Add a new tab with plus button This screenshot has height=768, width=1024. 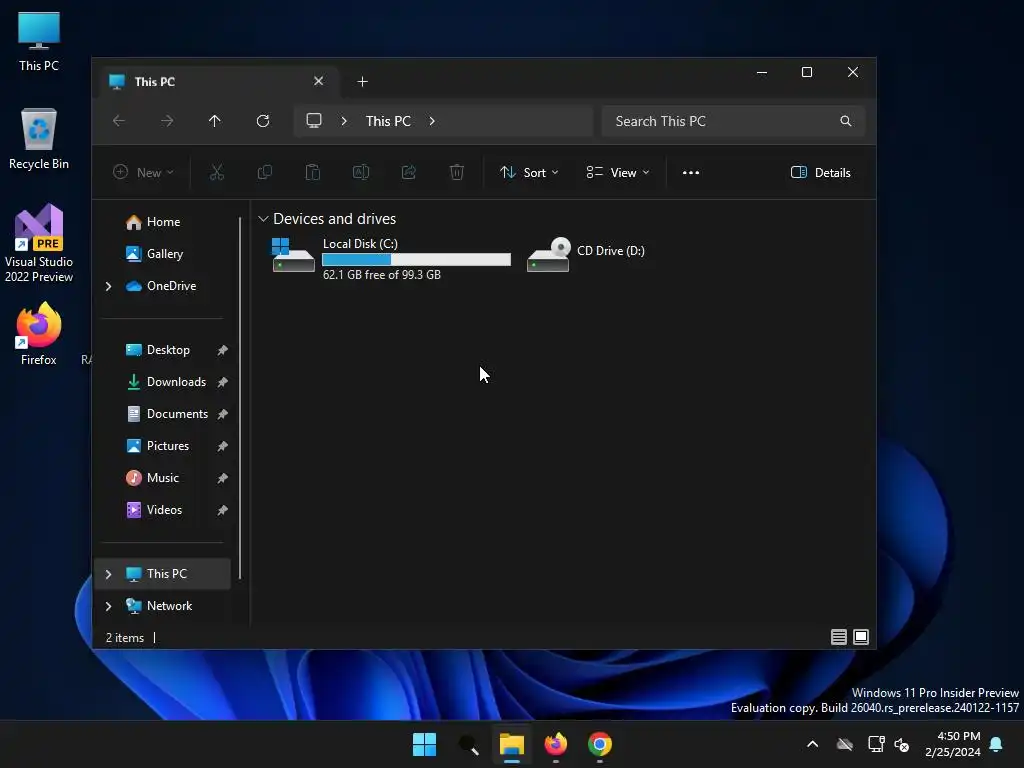[362, 82]
